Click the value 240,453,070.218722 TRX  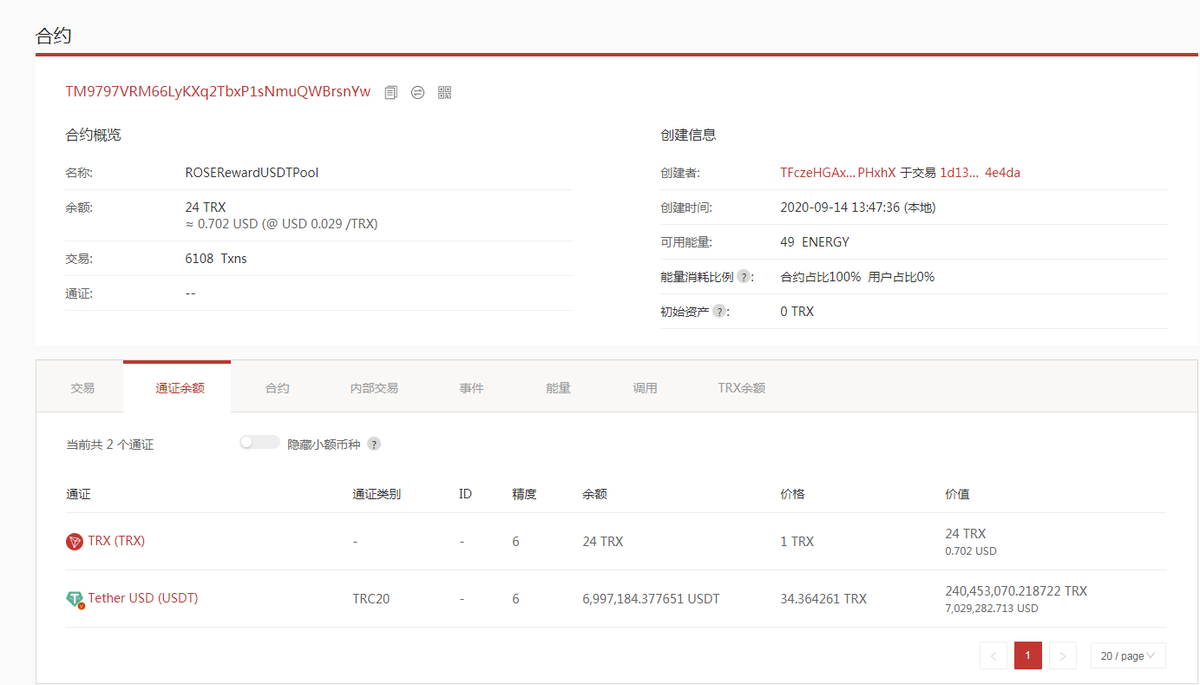click(x=1016, y=591)
